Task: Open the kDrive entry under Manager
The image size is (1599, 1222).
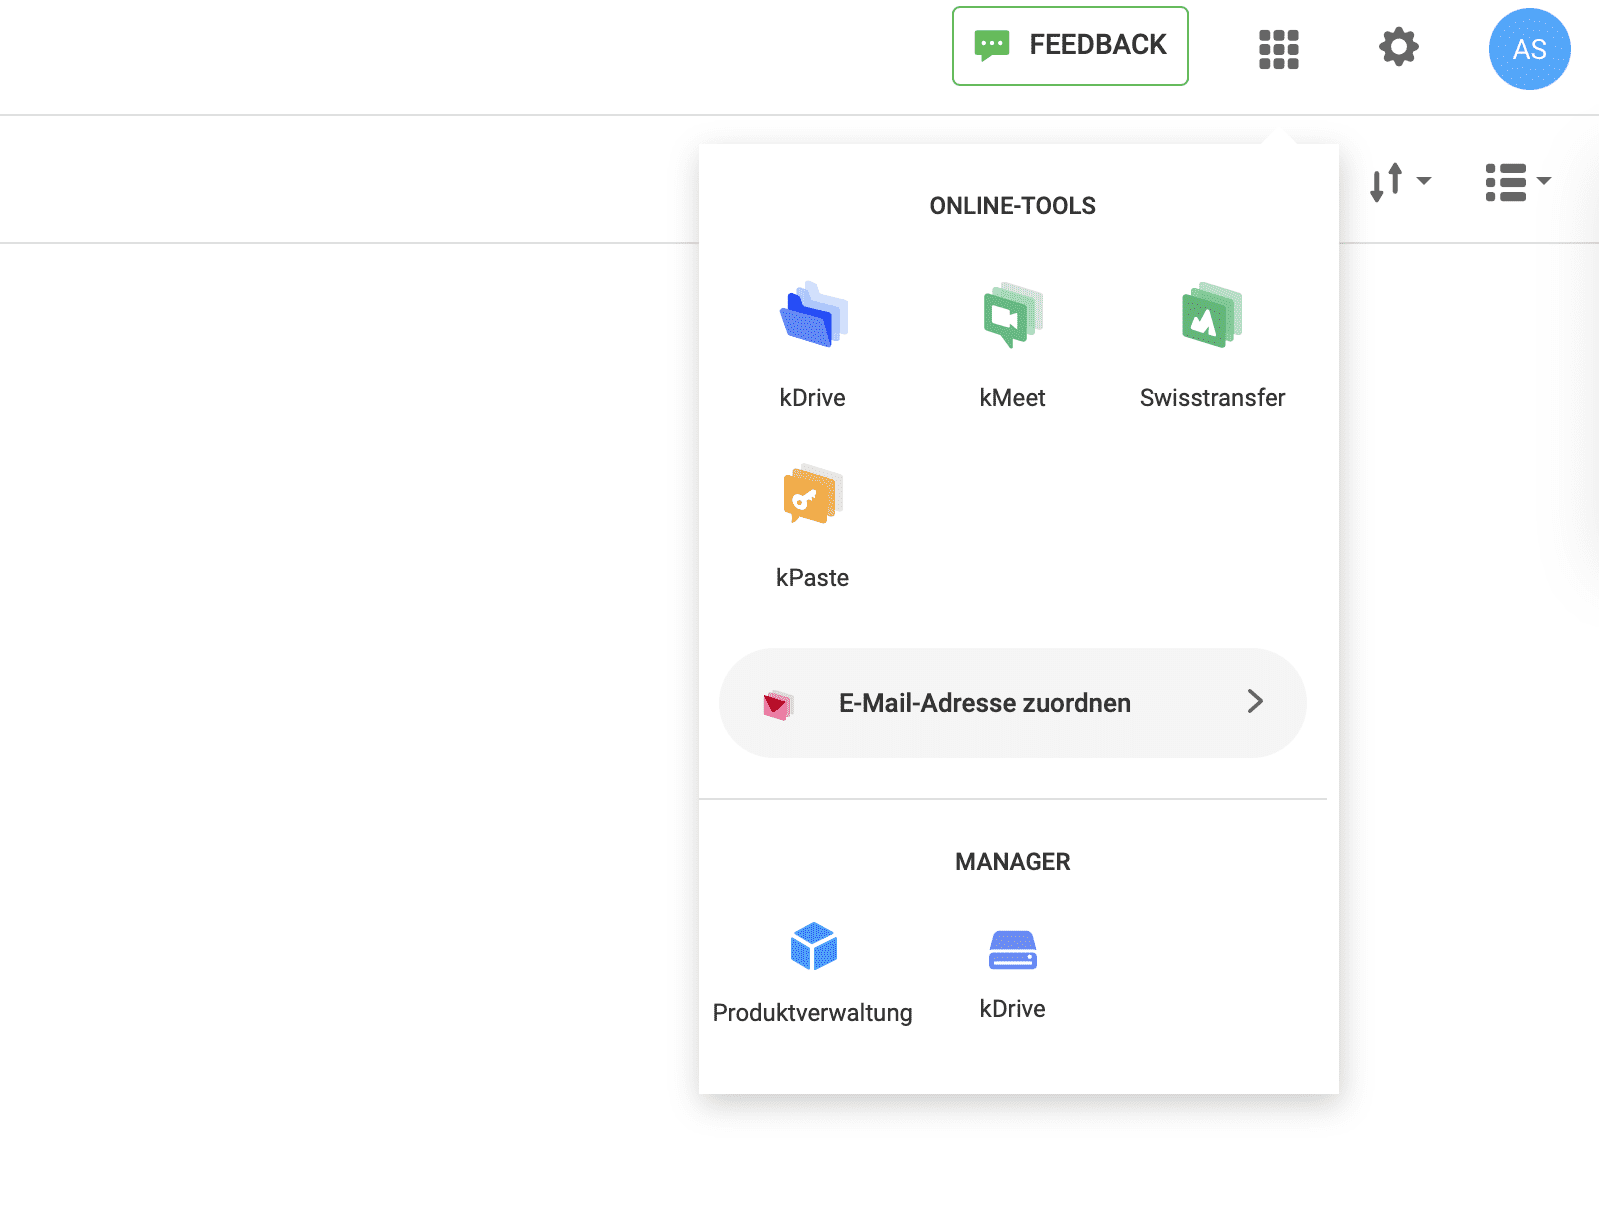Action: (1013, 950)
